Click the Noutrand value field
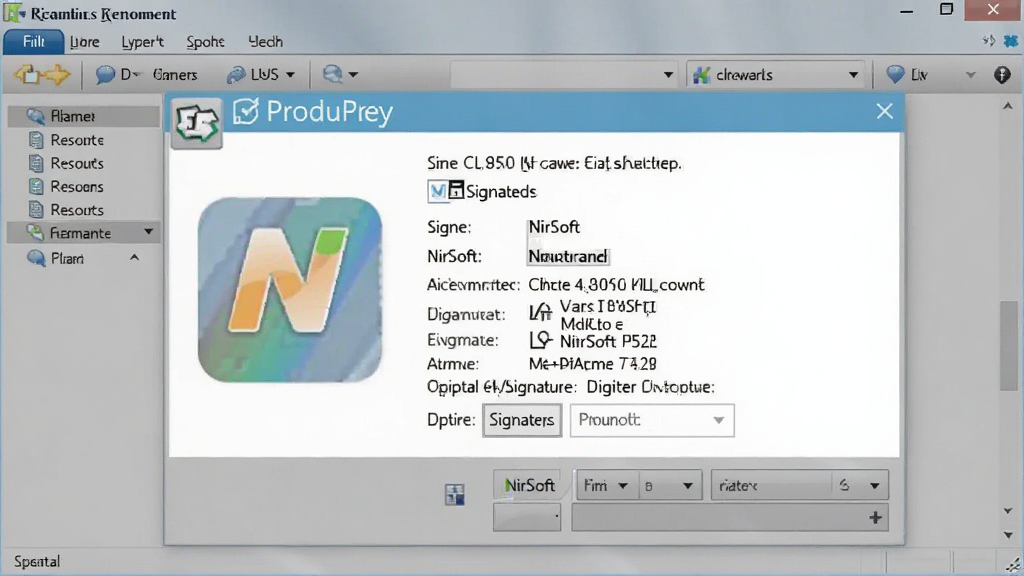This screenshot has height=576, width=1024. click(568, 257)
